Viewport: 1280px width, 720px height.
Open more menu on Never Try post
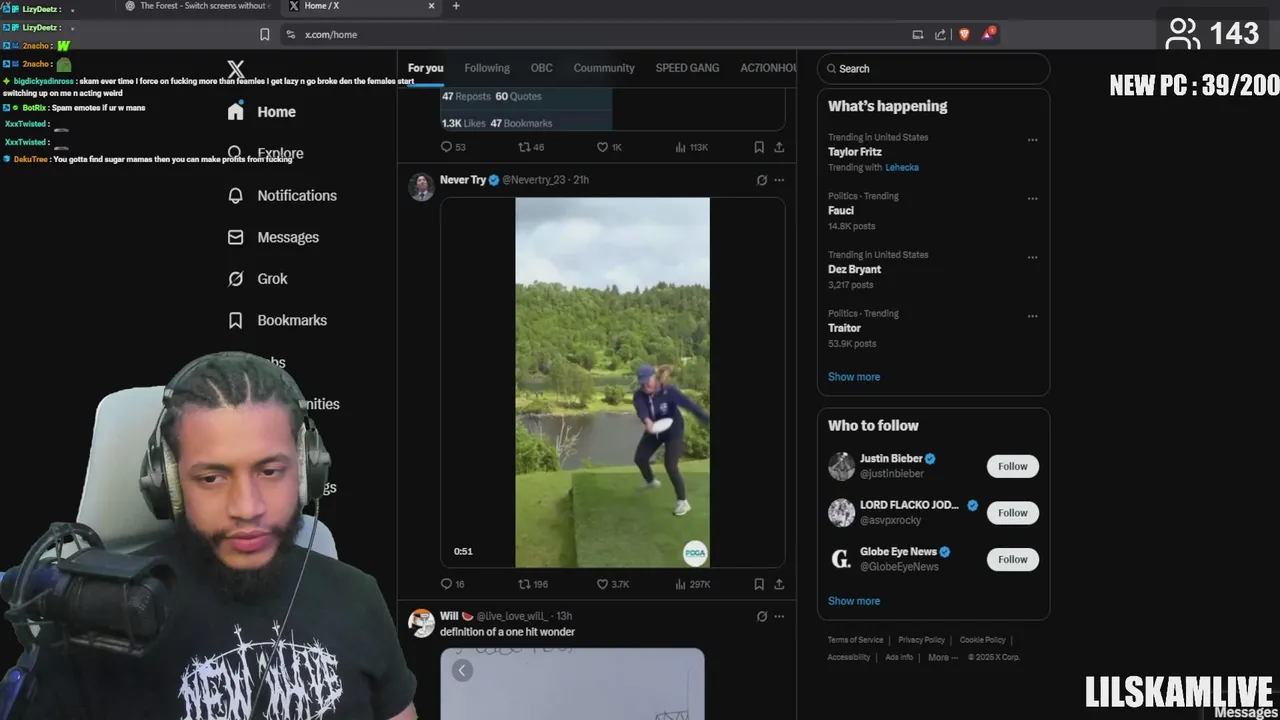tap(779, 180)
